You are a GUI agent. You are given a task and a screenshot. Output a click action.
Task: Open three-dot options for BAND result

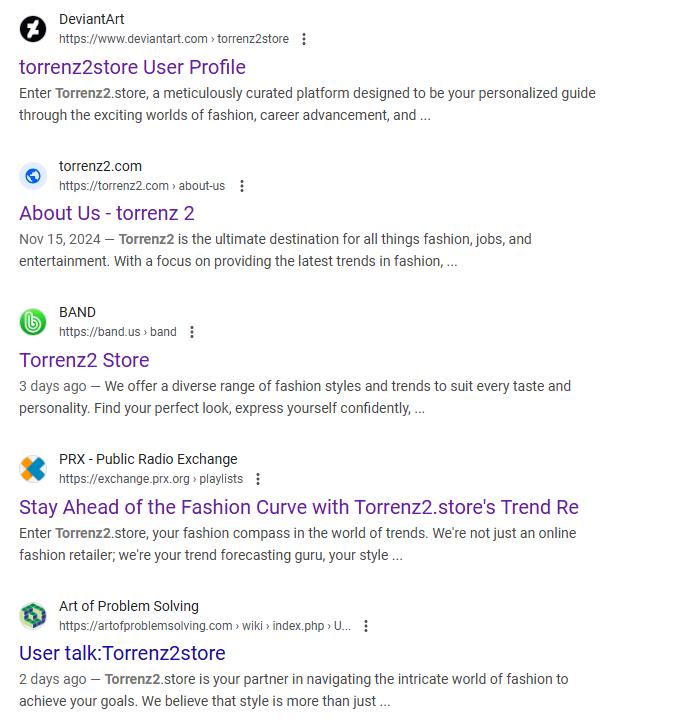click(192, 332)
